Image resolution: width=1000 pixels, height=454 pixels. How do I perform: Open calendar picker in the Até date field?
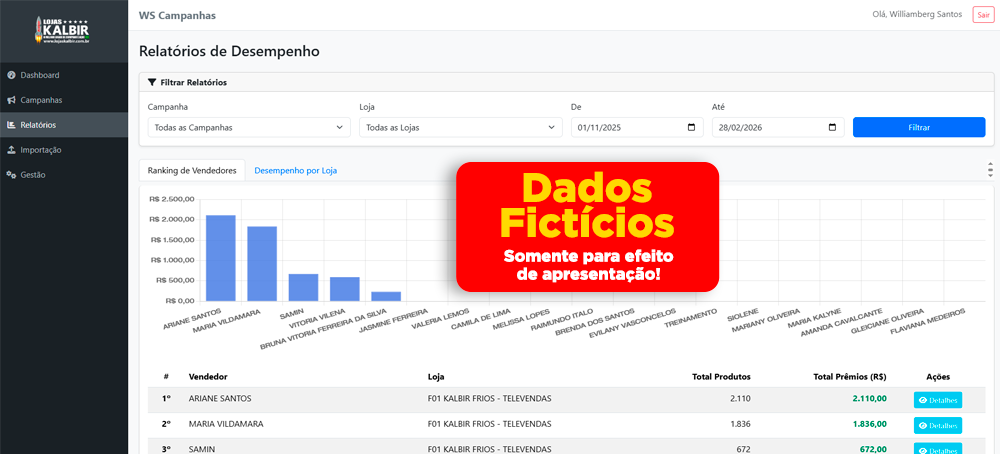point(832,127)
